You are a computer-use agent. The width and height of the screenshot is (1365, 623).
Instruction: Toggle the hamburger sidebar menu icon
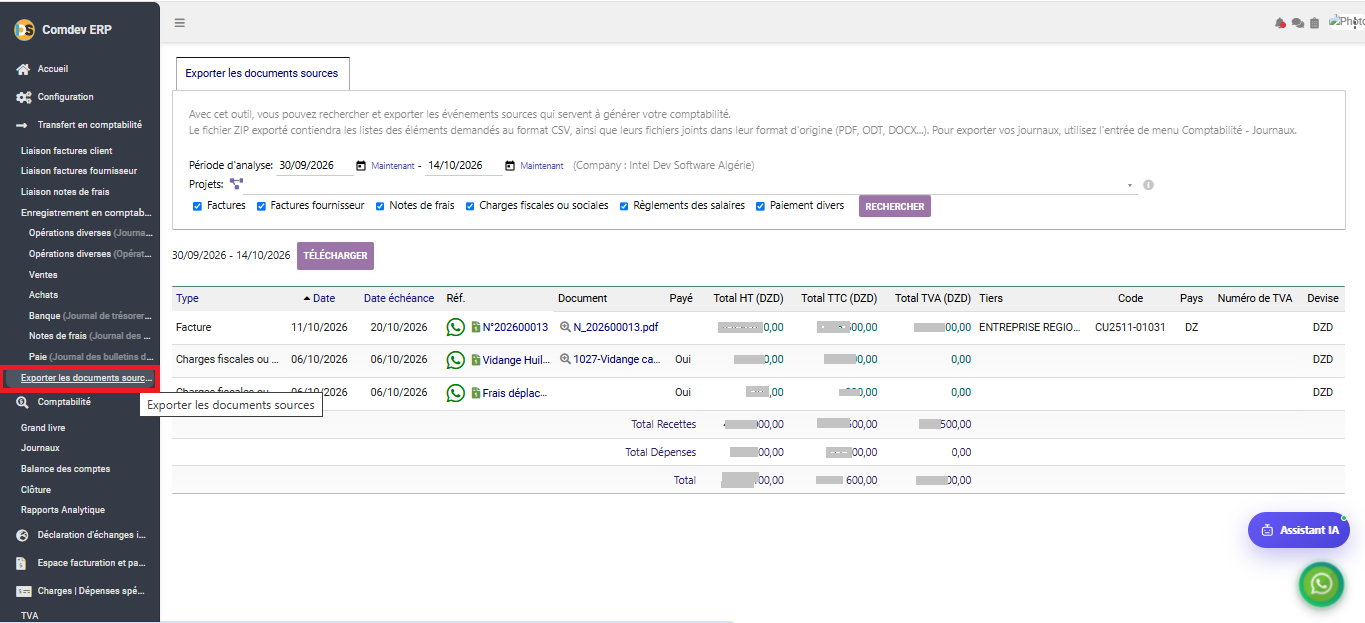(179, 23)
